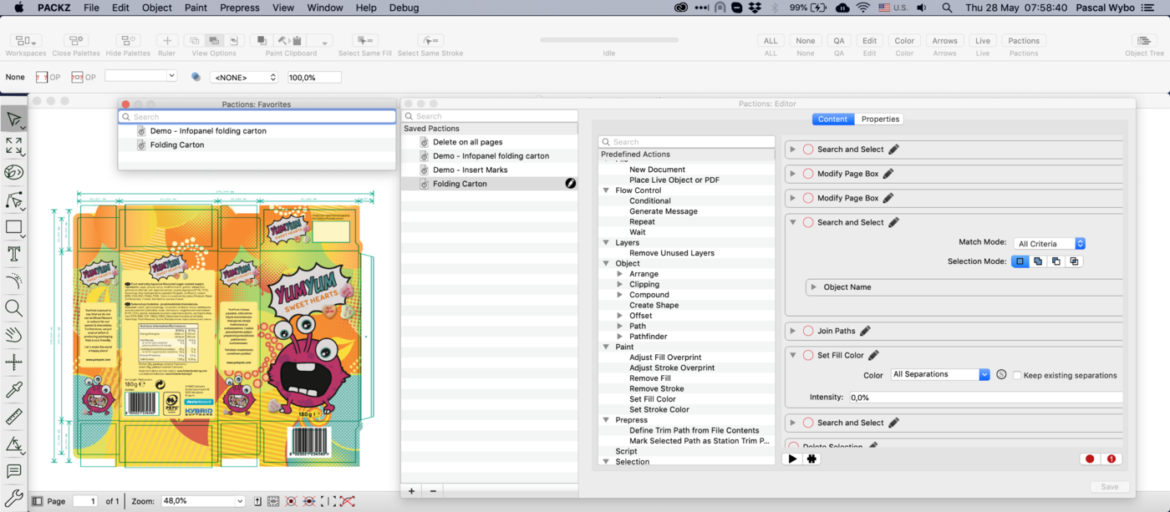Viewport: 1170px width, 512px height.
Task: Select the Ruler measure tool
Action: point(13,416)
